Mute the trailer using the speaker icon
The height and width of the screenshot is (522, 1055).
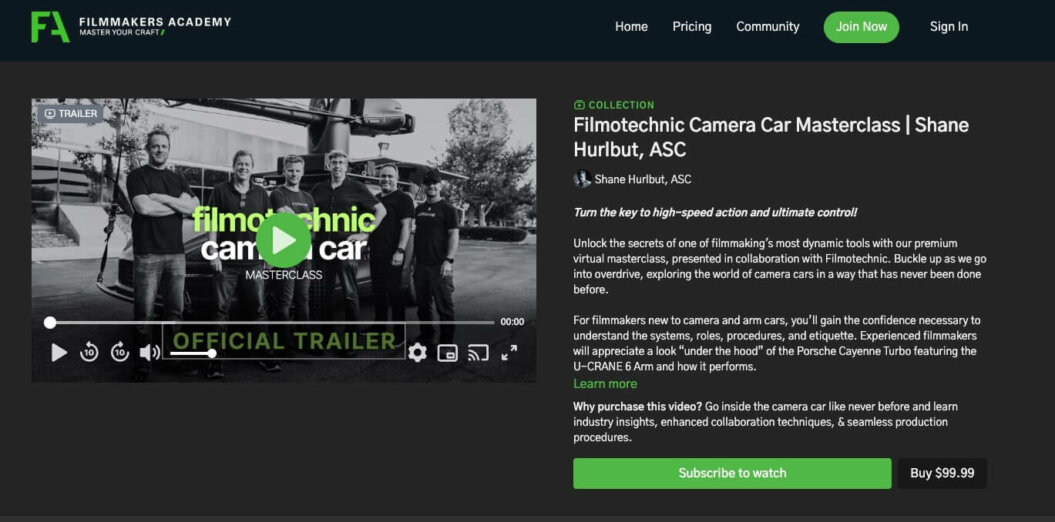tap(149, 352)
